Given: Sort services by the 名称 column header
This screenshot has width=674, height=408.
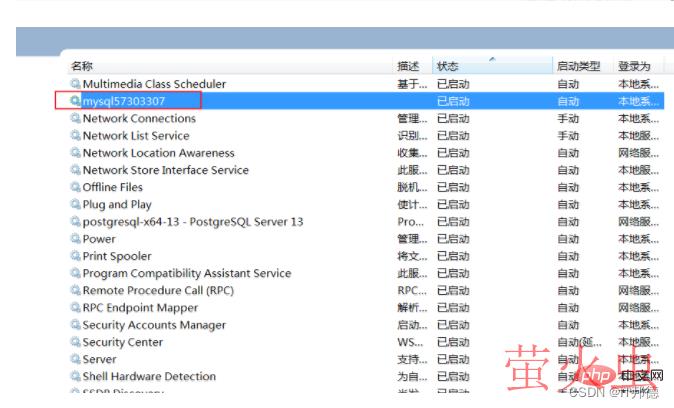Looking at the screenshot, I should pyautogui.click(x=82, y=66).
